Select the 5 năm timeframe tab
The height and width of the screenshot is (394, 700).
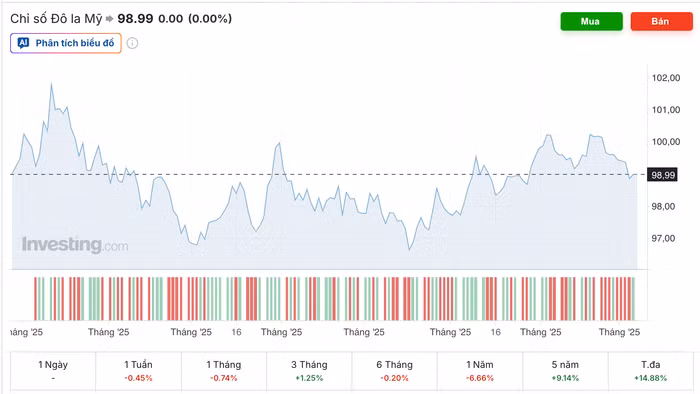(565, 371)
